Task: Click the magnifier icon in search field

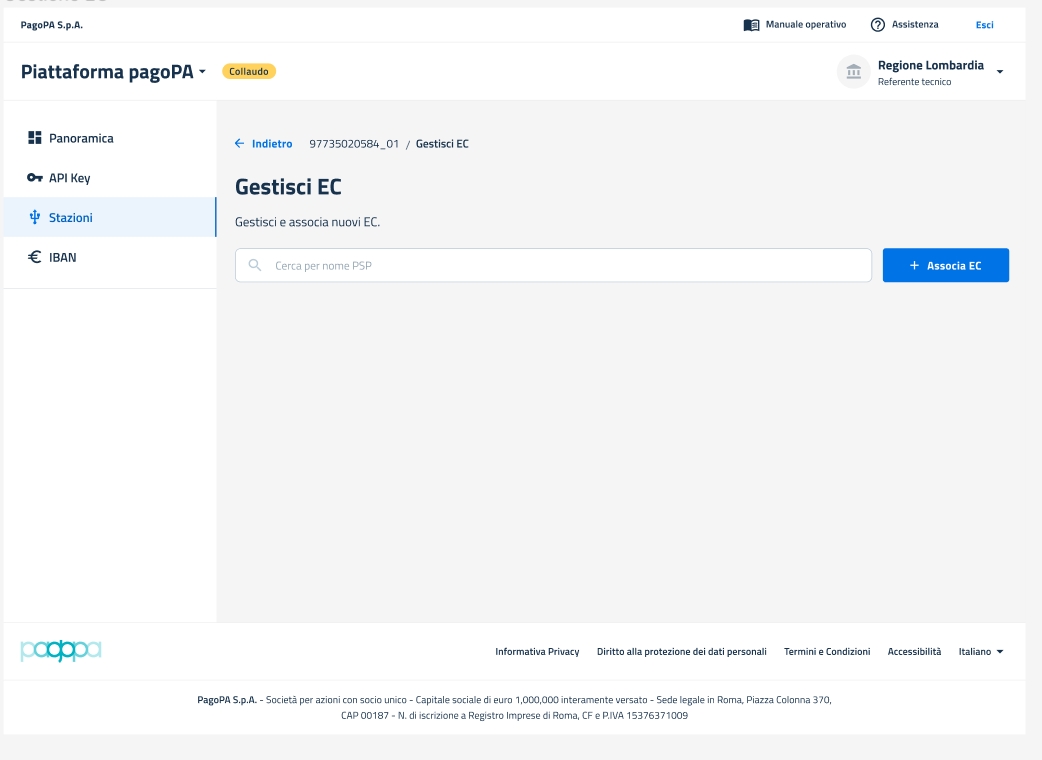Action: (x=254, y=266)
